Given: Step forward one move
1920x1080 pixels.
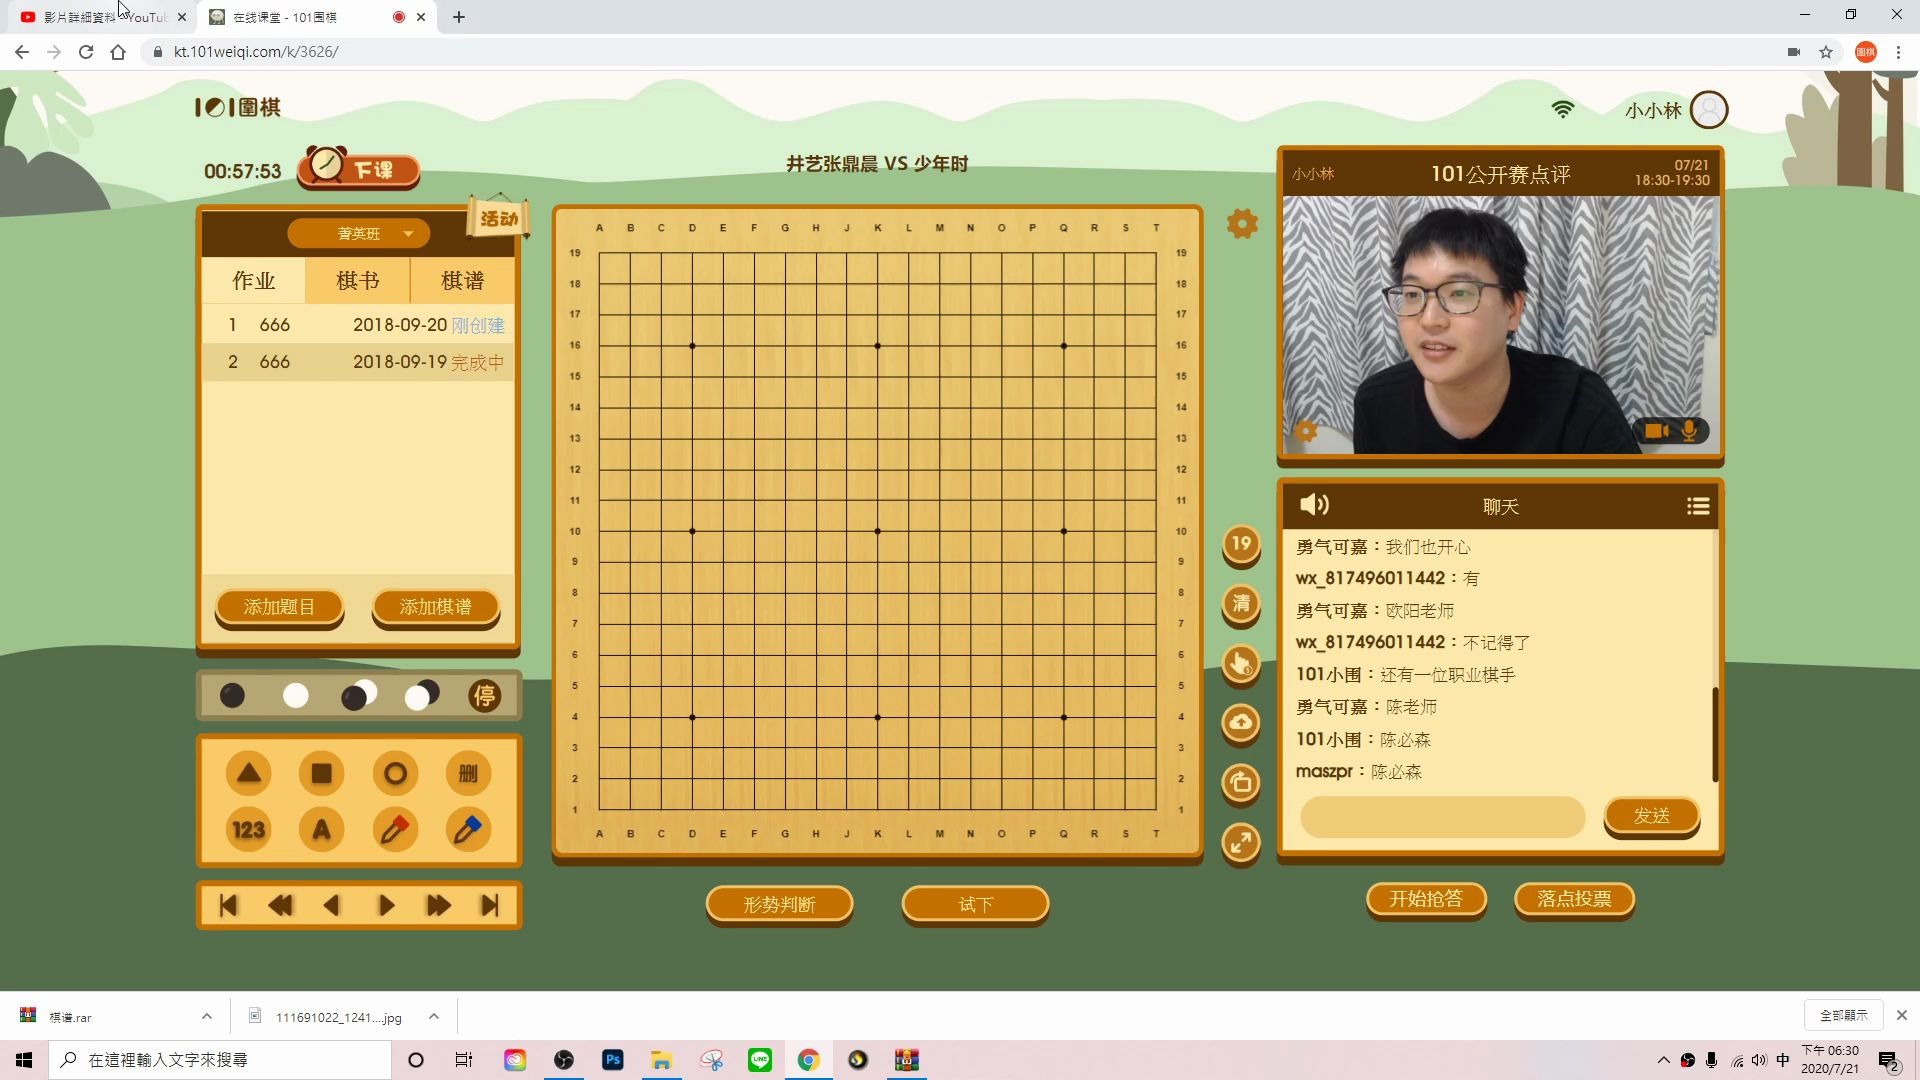Looking at the screenshot, I should [x=386, y=906].
